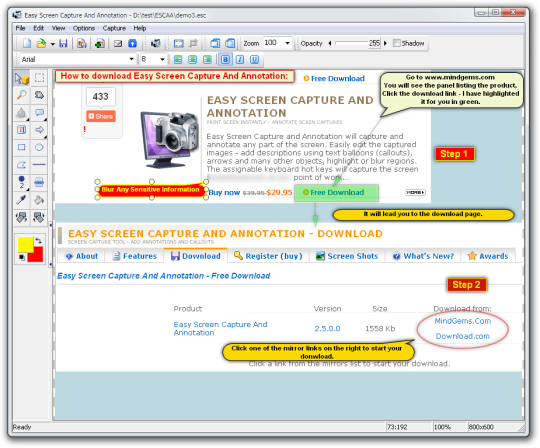Viewport: 540px width, 448px height.
Task: Click the Features tab on the captured page
Action: (x=135, y=256)
